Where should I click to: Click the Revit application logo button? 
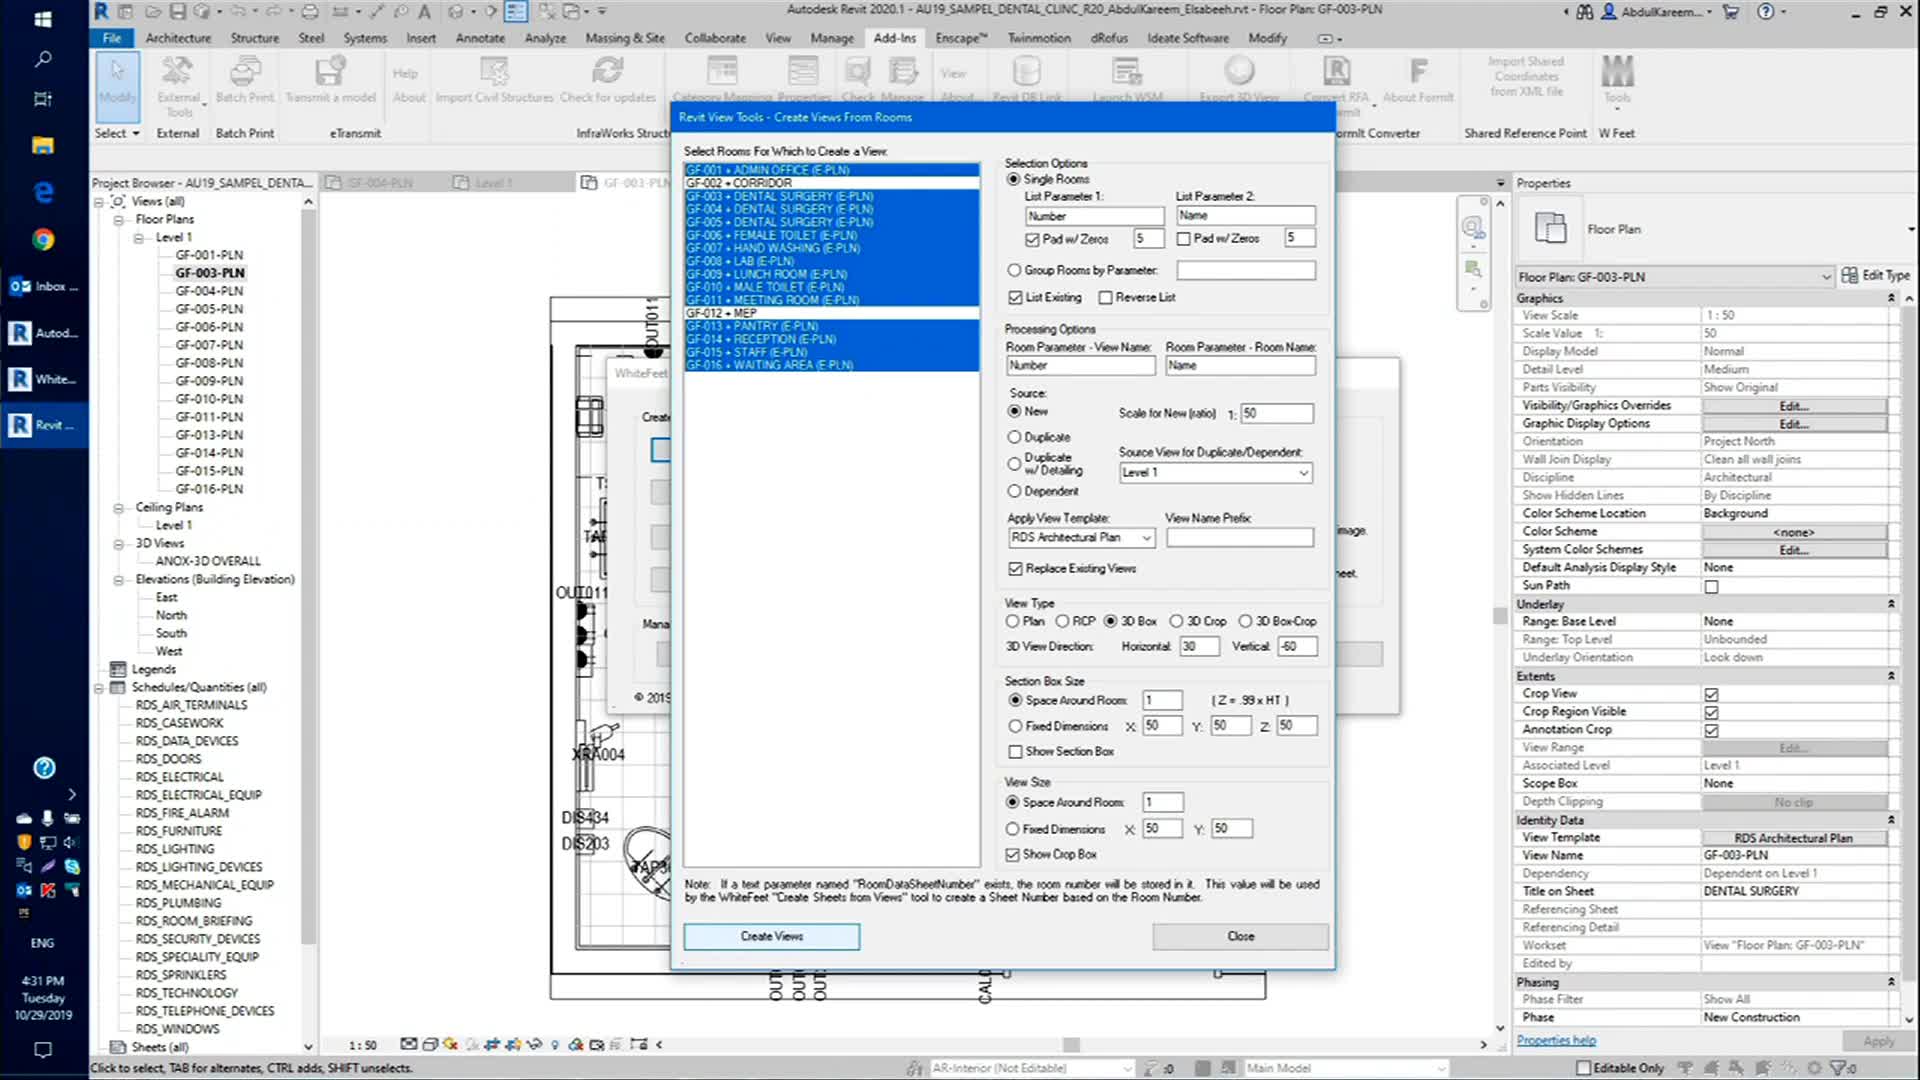(x=101, y=11)
